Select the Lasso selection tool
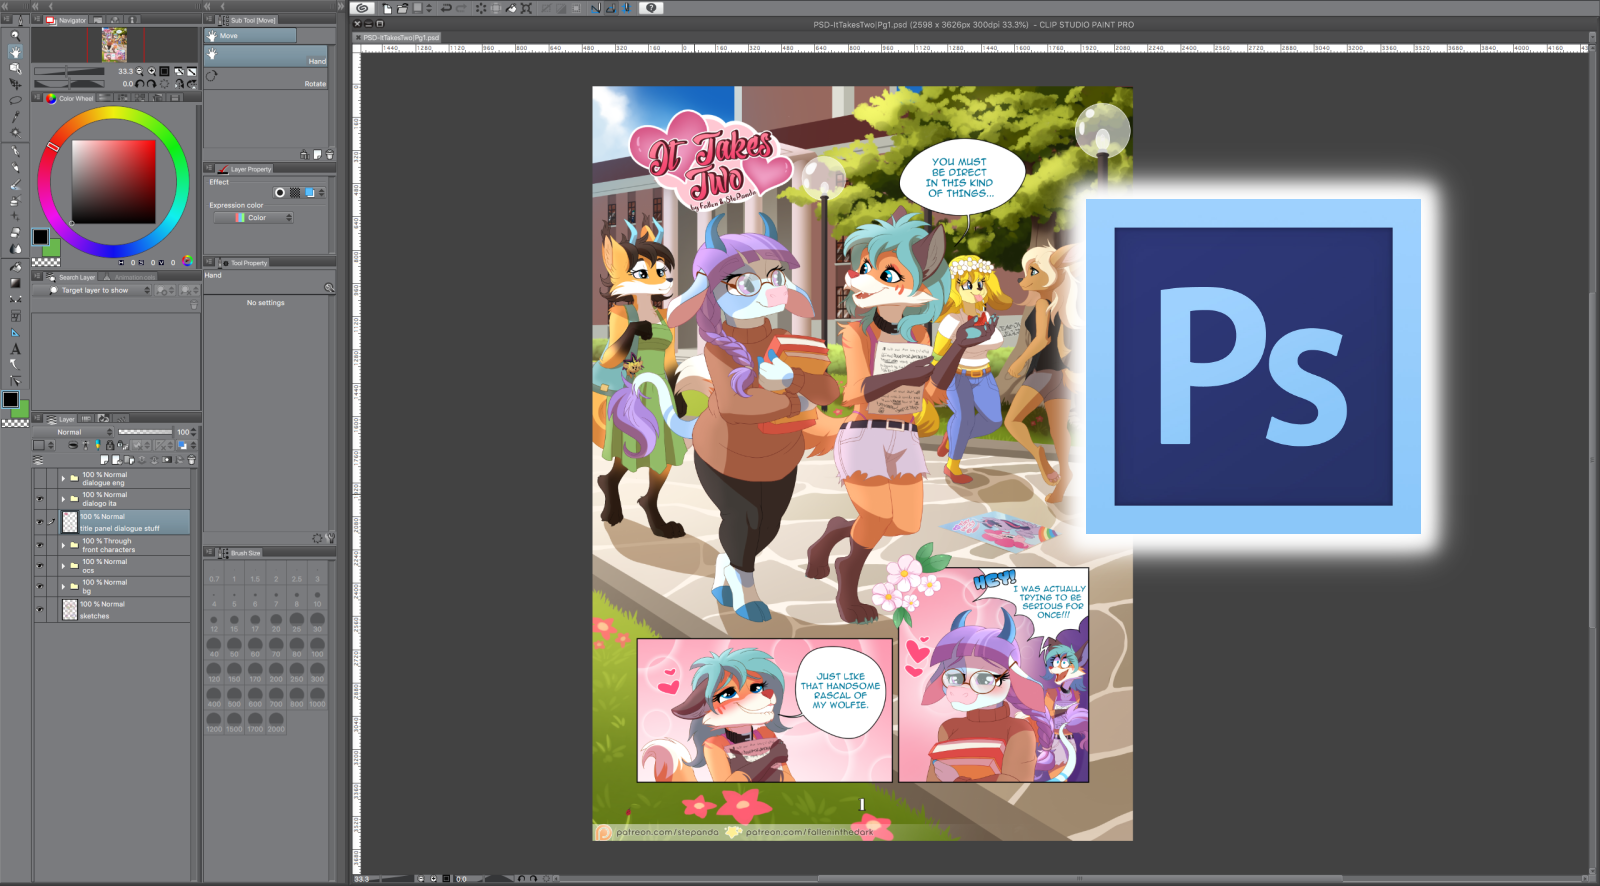 click(x=15, y=100)
